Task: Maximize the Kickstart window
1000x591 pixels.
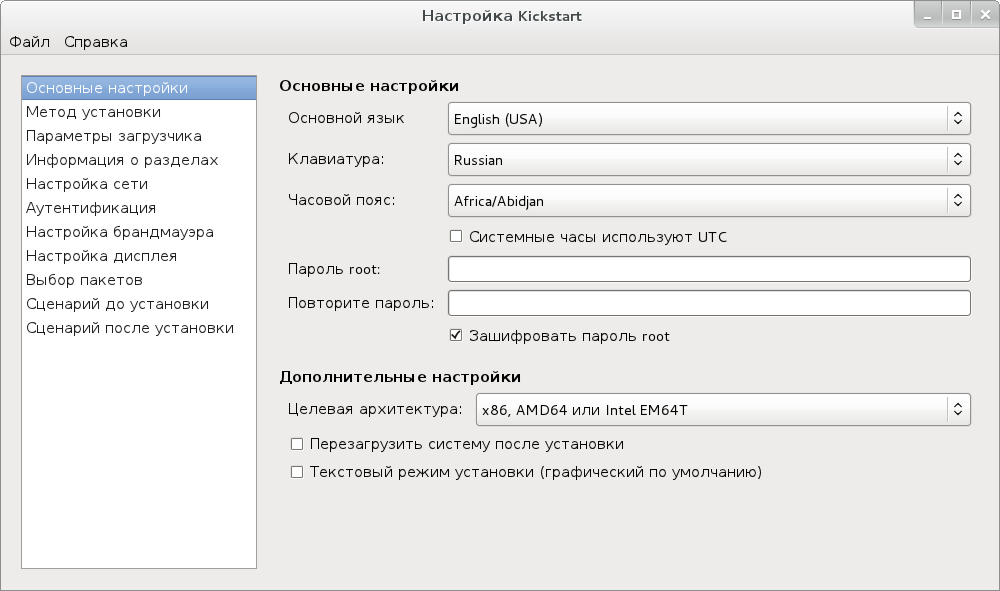Action: [x=956, y=14]
